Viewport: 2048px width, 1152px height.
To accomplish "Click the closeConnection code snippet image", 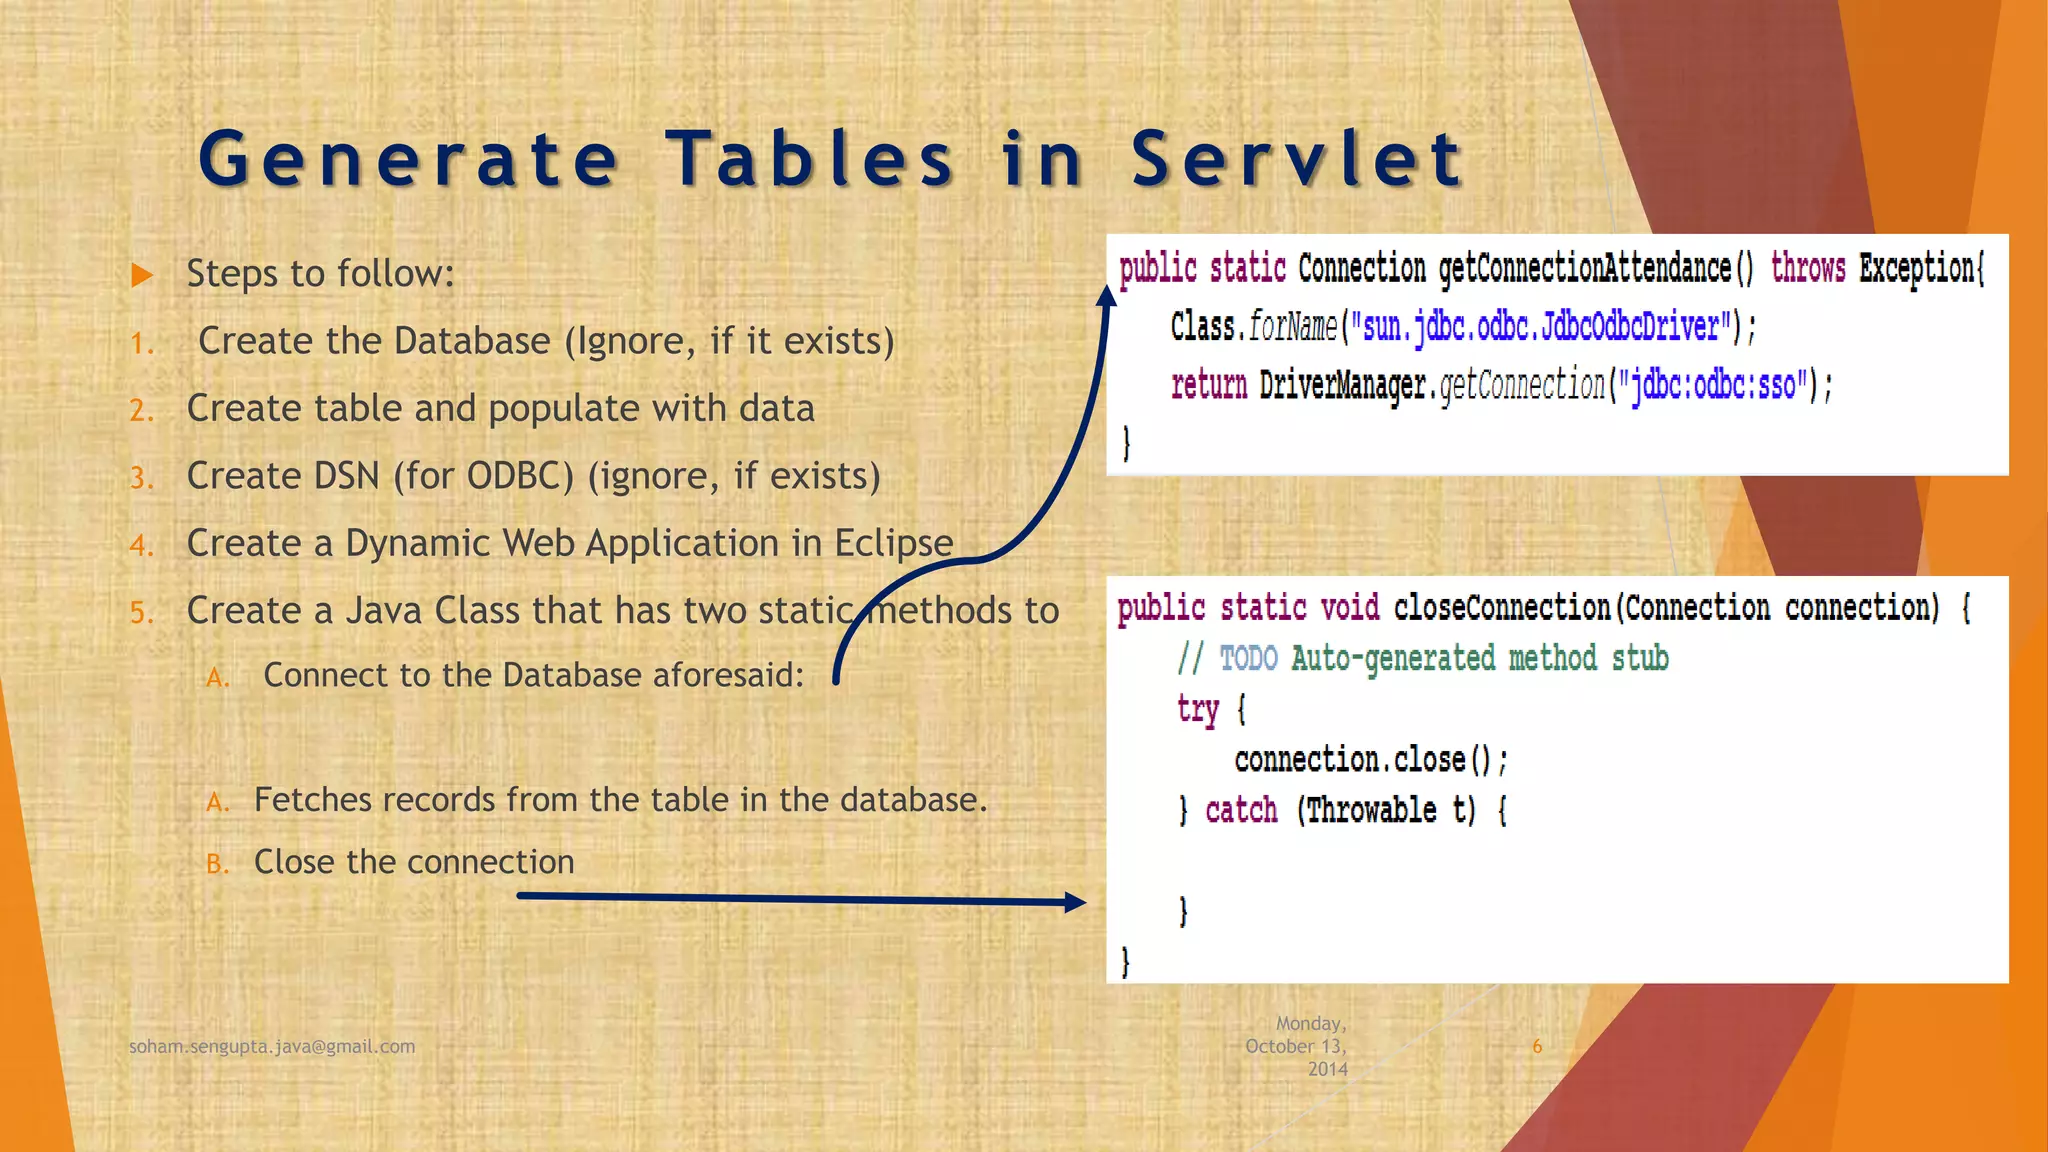I will tap(1557, 780).
